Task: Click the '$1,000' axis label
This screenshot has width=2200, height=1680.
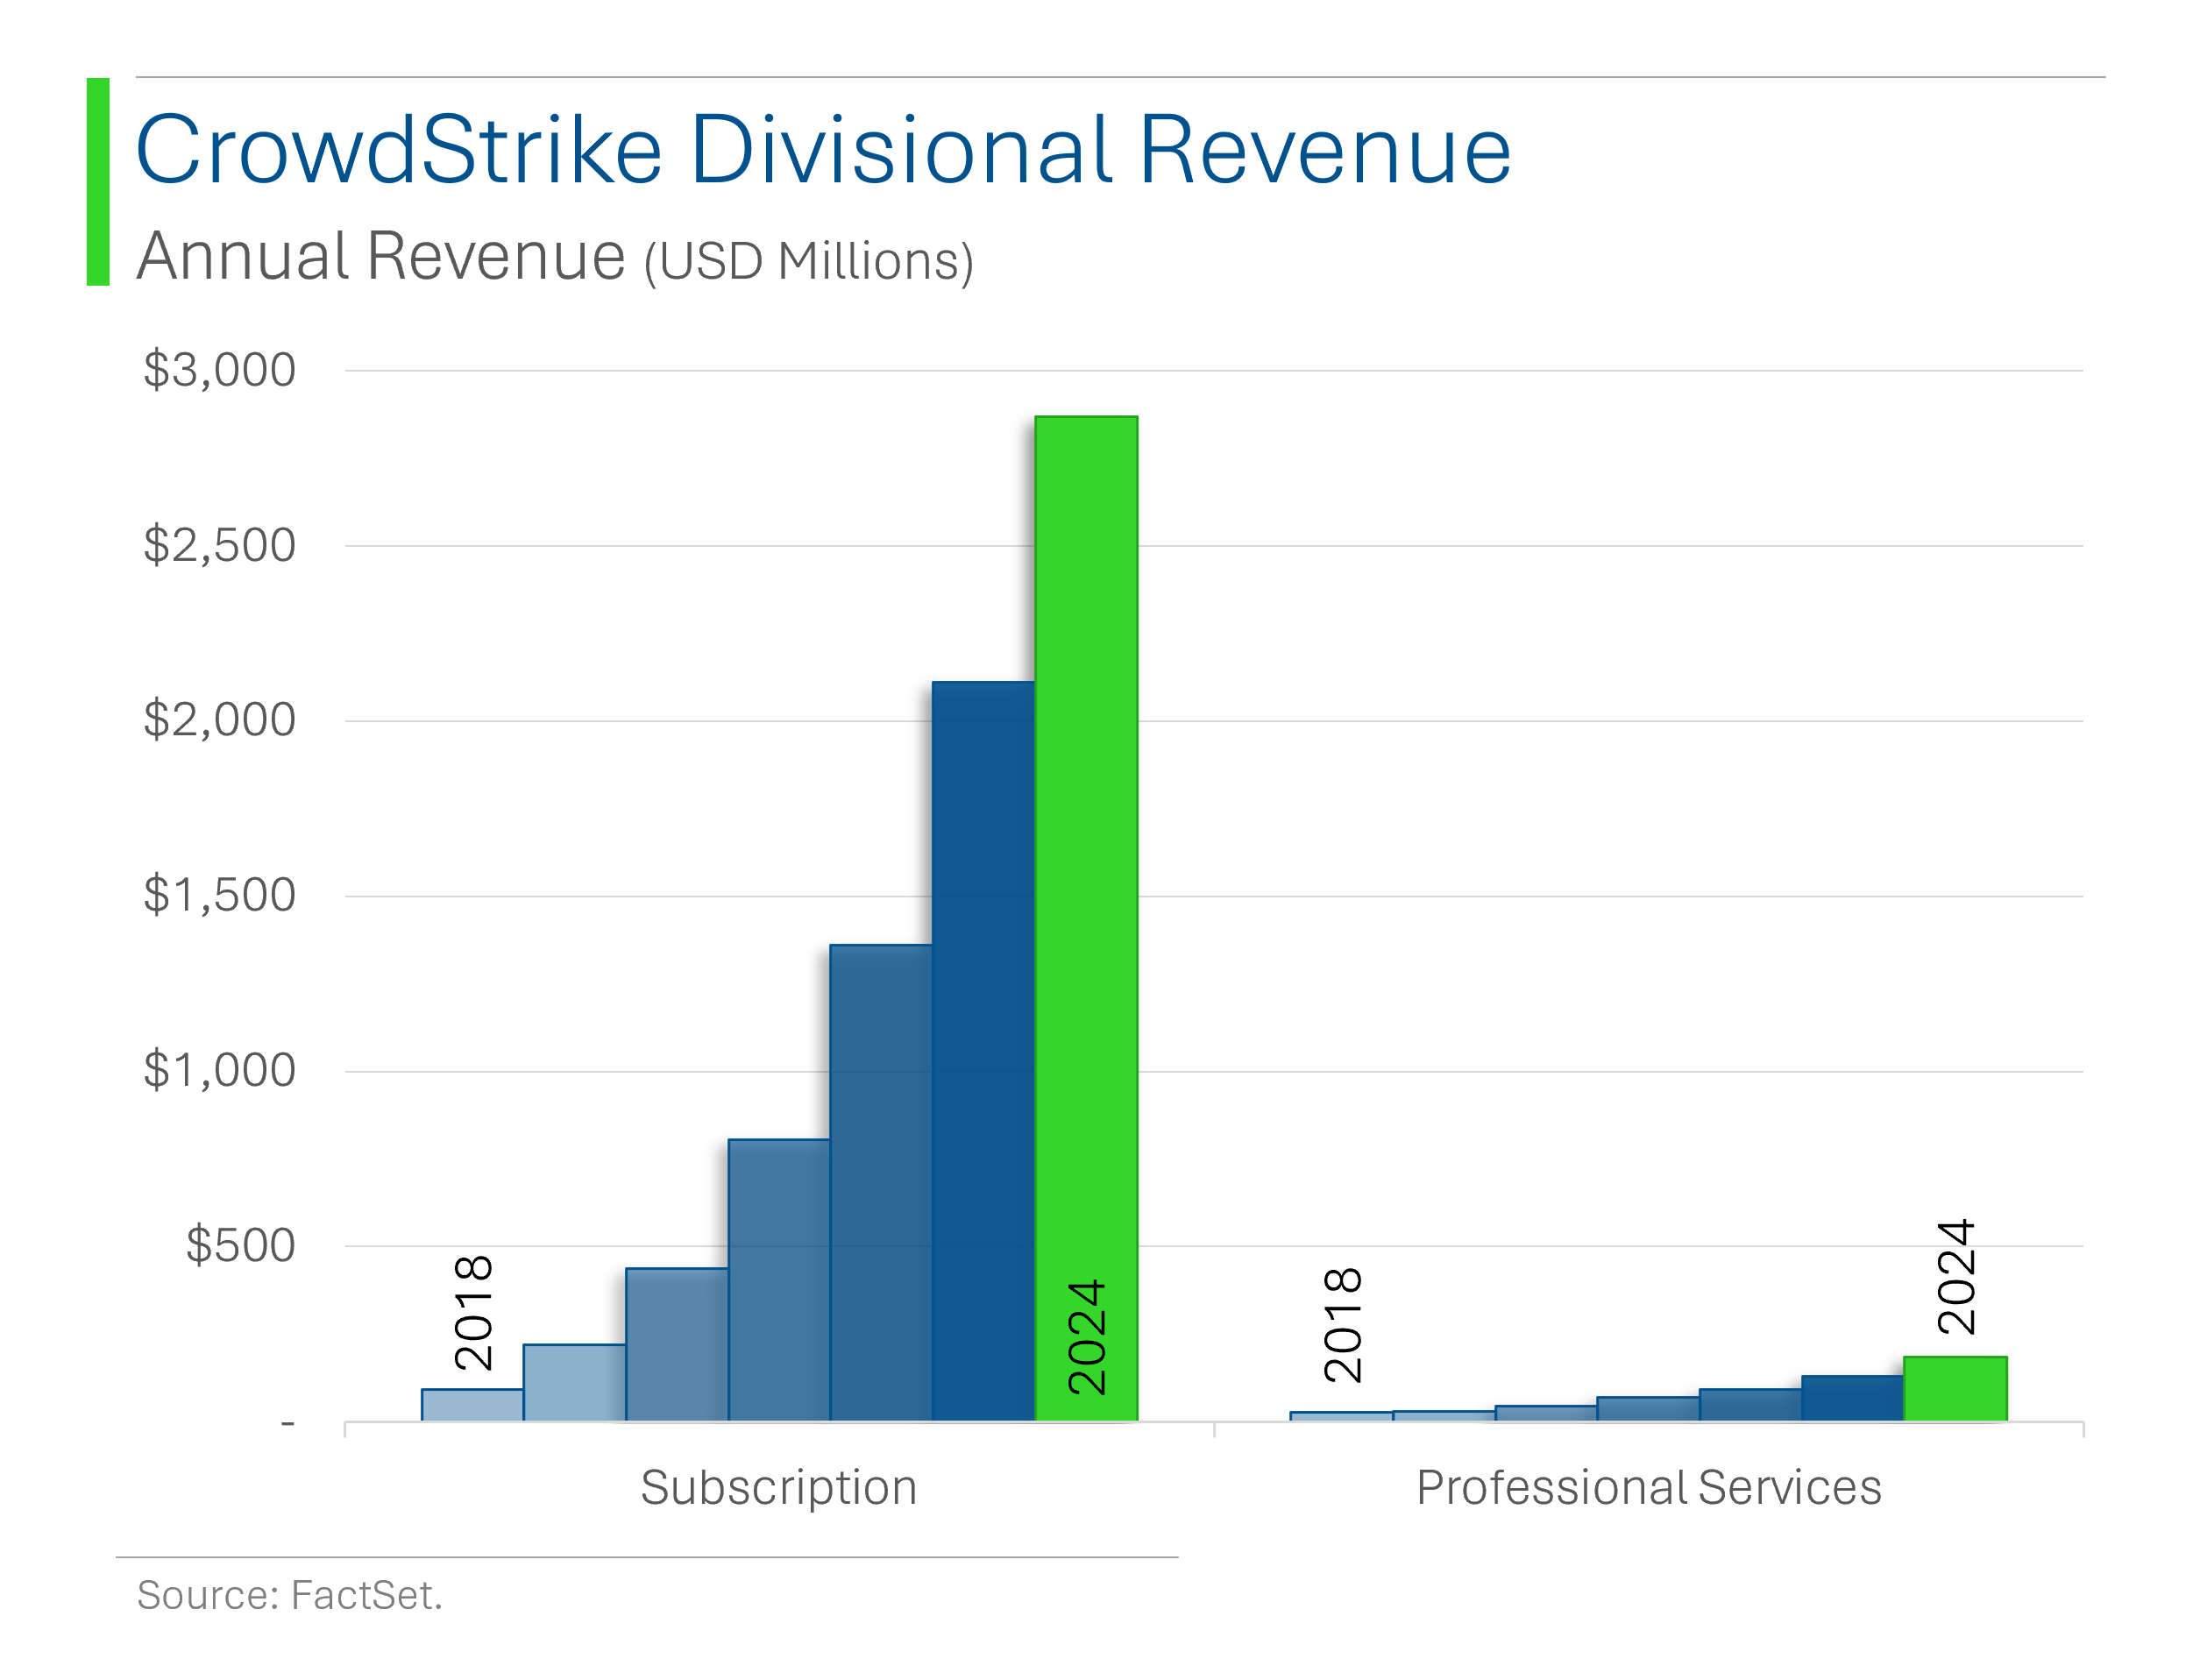Action: [220, 1070]
